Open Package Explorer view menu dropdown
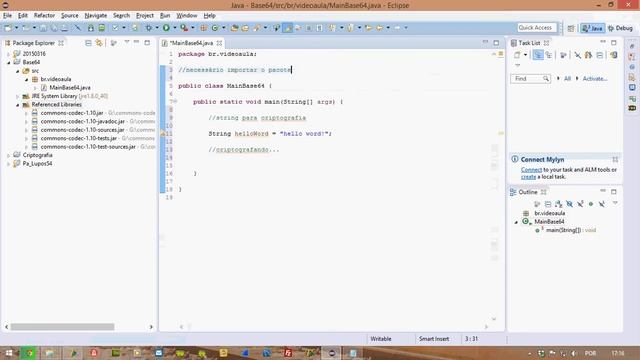 pyautogui.click(x=127, y=42)
